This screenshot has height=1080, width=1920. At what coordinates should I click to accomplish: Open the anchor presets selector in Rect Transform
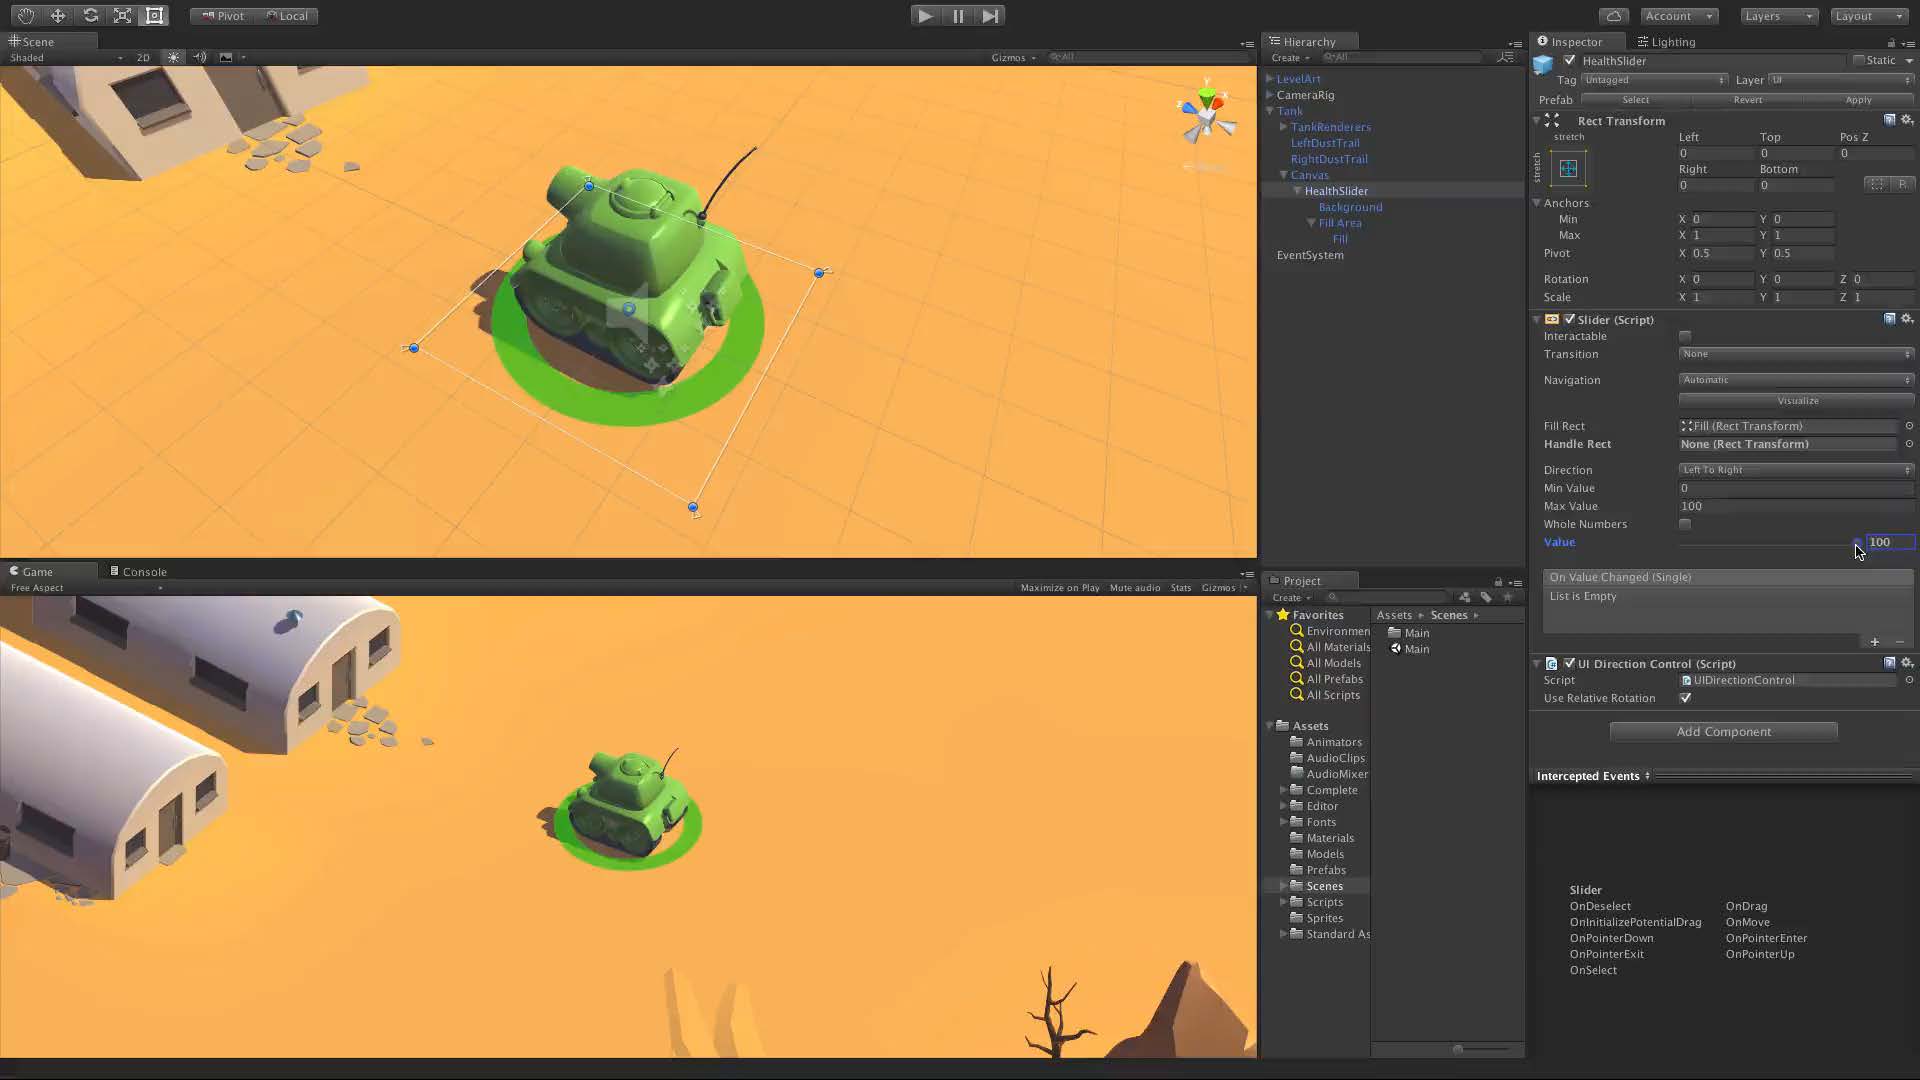[1567, 168]
